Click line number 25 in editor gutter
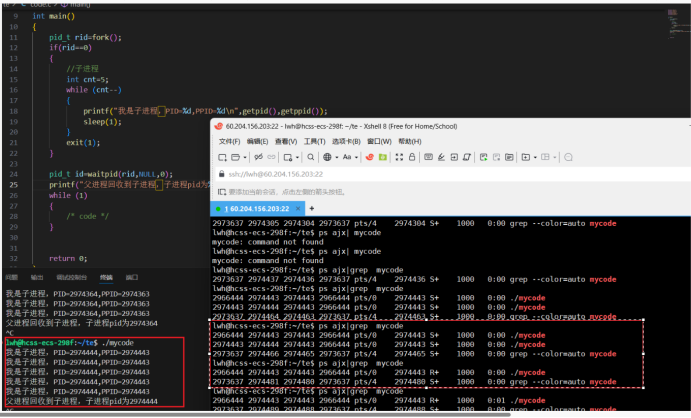This screenshot has height=418, width=691. (14, 185)
